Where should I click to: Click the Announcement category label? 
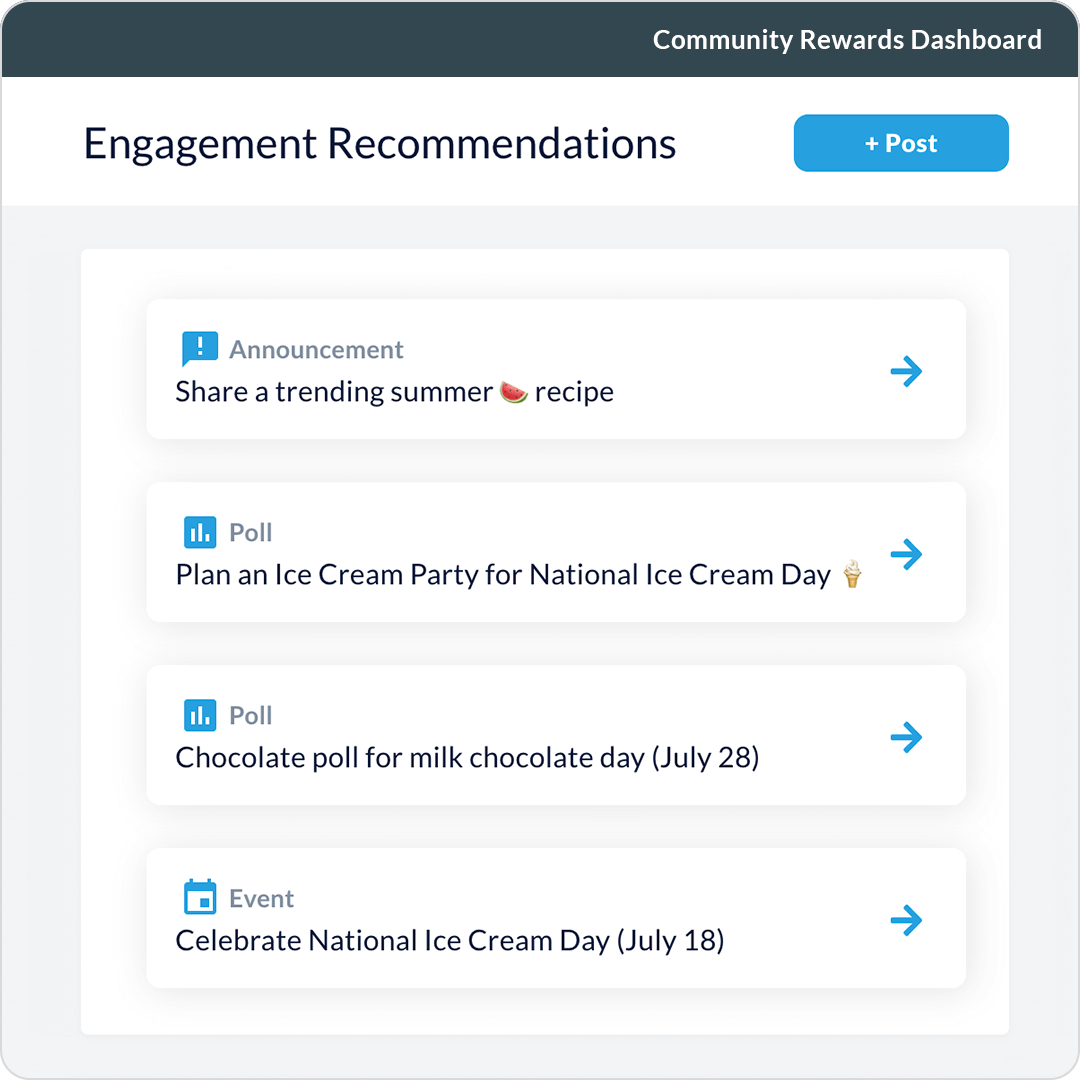pos(316,349)
